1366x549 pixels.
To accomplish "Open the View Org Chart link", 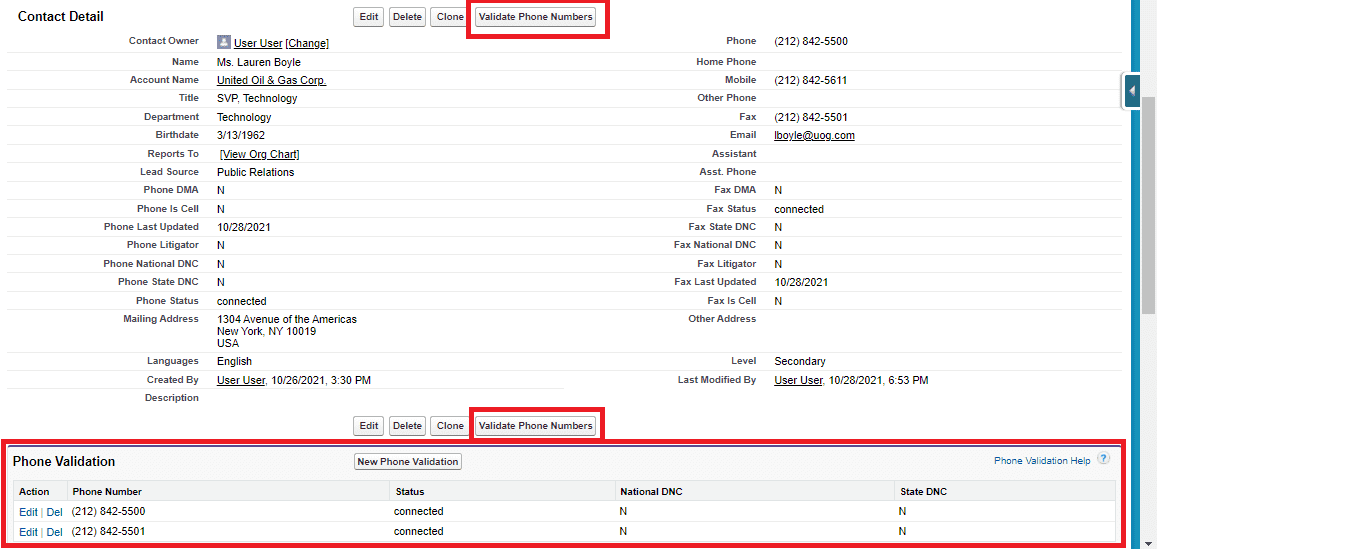I will [x=260, y=154].
